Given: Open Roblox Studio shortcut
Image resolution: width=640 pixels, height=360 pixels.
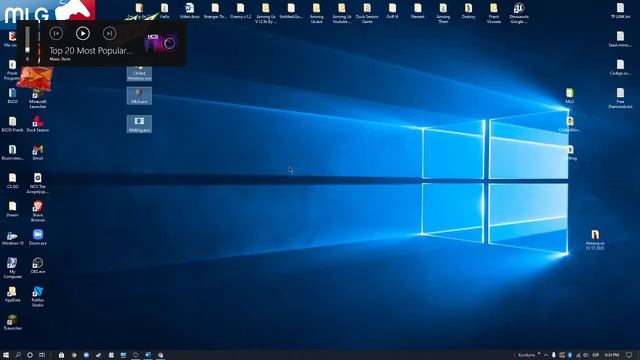Looking at the screenshot, I should point(38,296).
